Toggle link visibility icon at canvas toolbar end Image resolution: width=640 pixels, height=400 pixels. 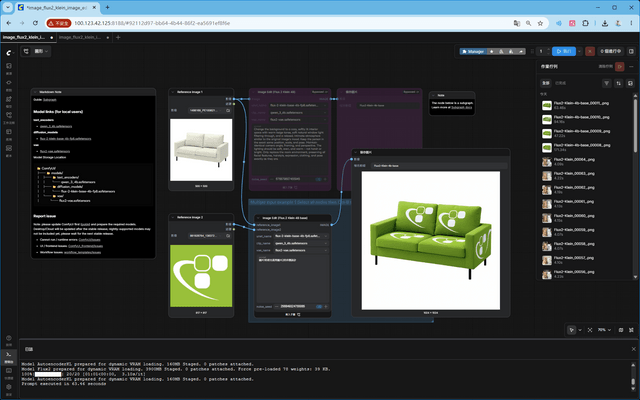(x=631, y=330)
